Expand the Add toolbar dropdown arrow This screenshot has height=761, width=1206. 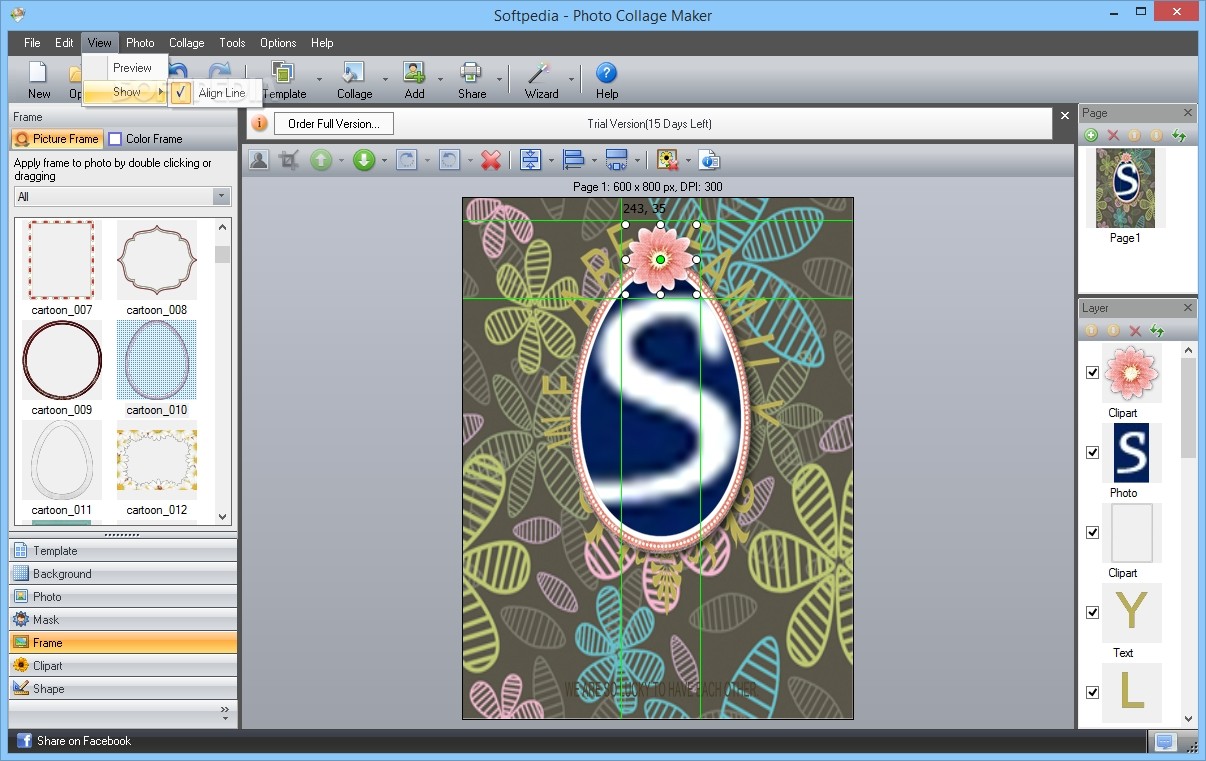(x=440, y=79)
